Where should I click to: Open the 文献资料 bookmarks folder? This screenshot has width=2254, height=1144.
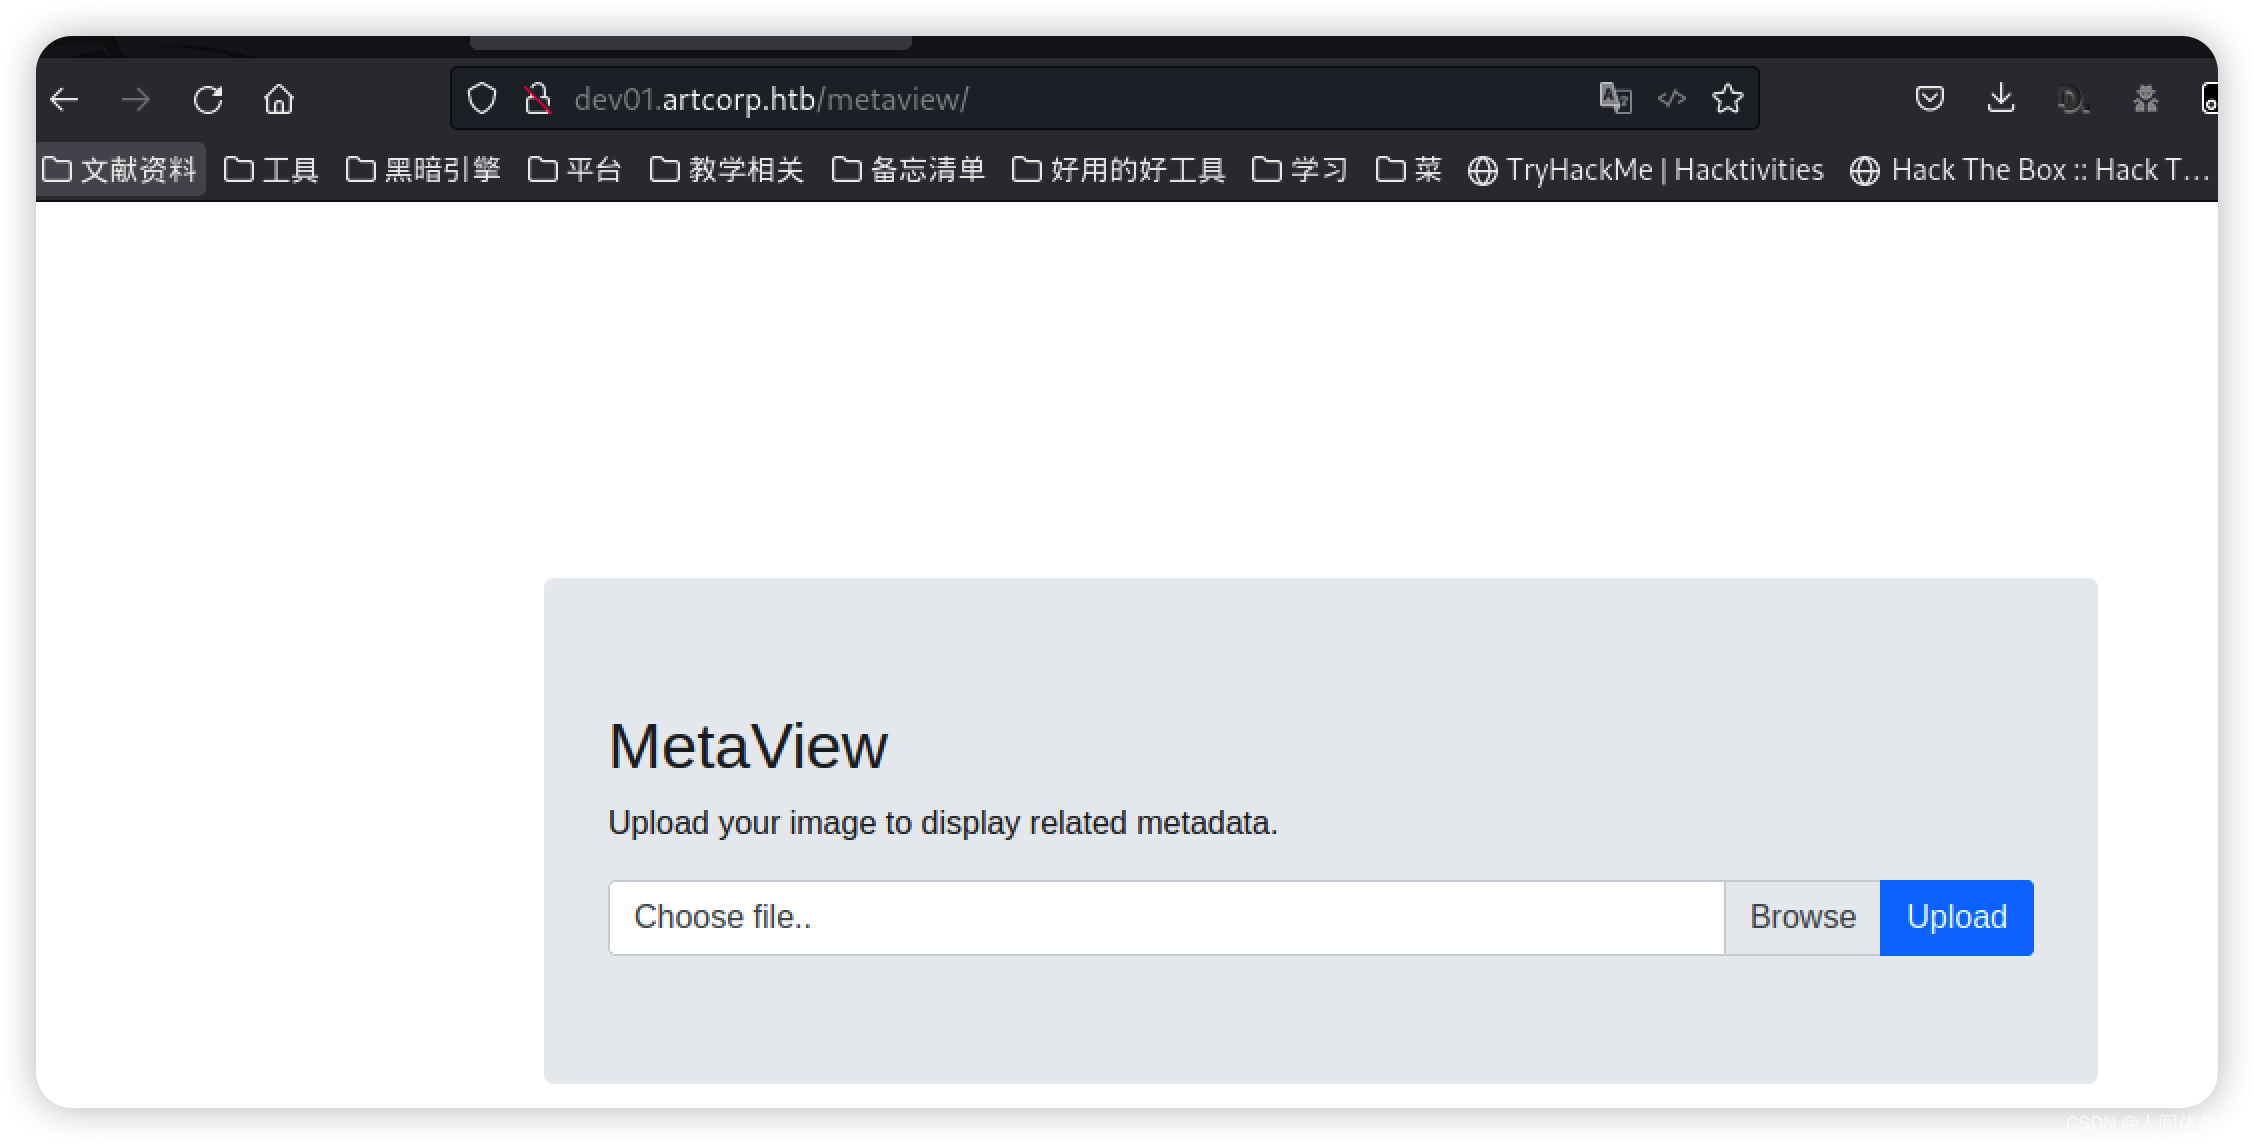[120, 169]
